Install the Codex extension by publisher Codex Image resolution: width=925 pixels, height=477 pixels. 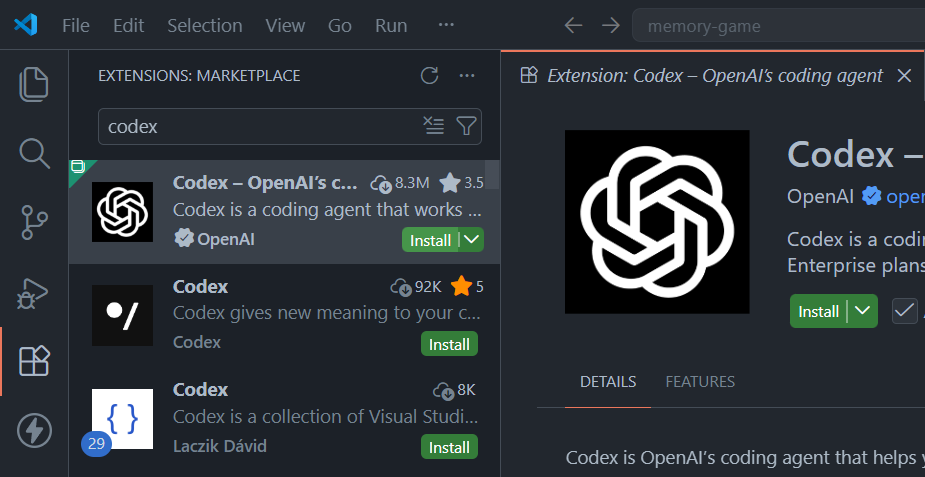pyautogui.click(x=450, y=344)
